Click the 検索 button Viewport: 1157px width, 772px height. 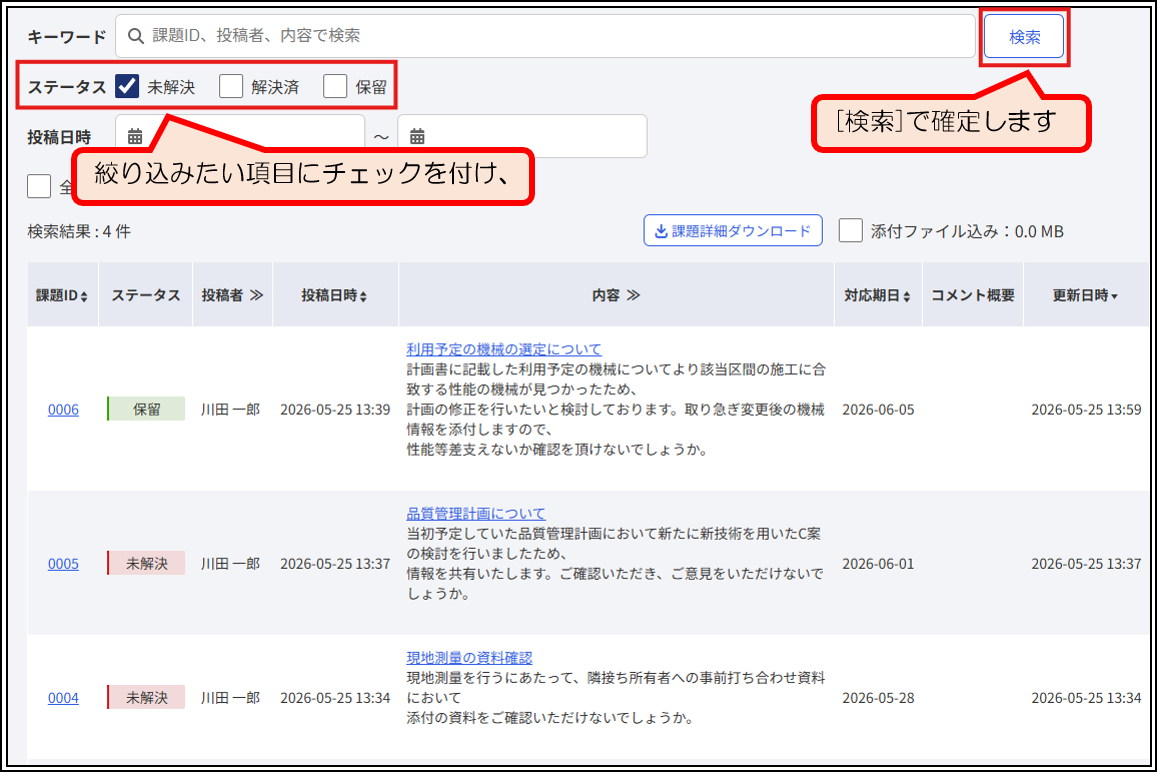coord(1024,36)
